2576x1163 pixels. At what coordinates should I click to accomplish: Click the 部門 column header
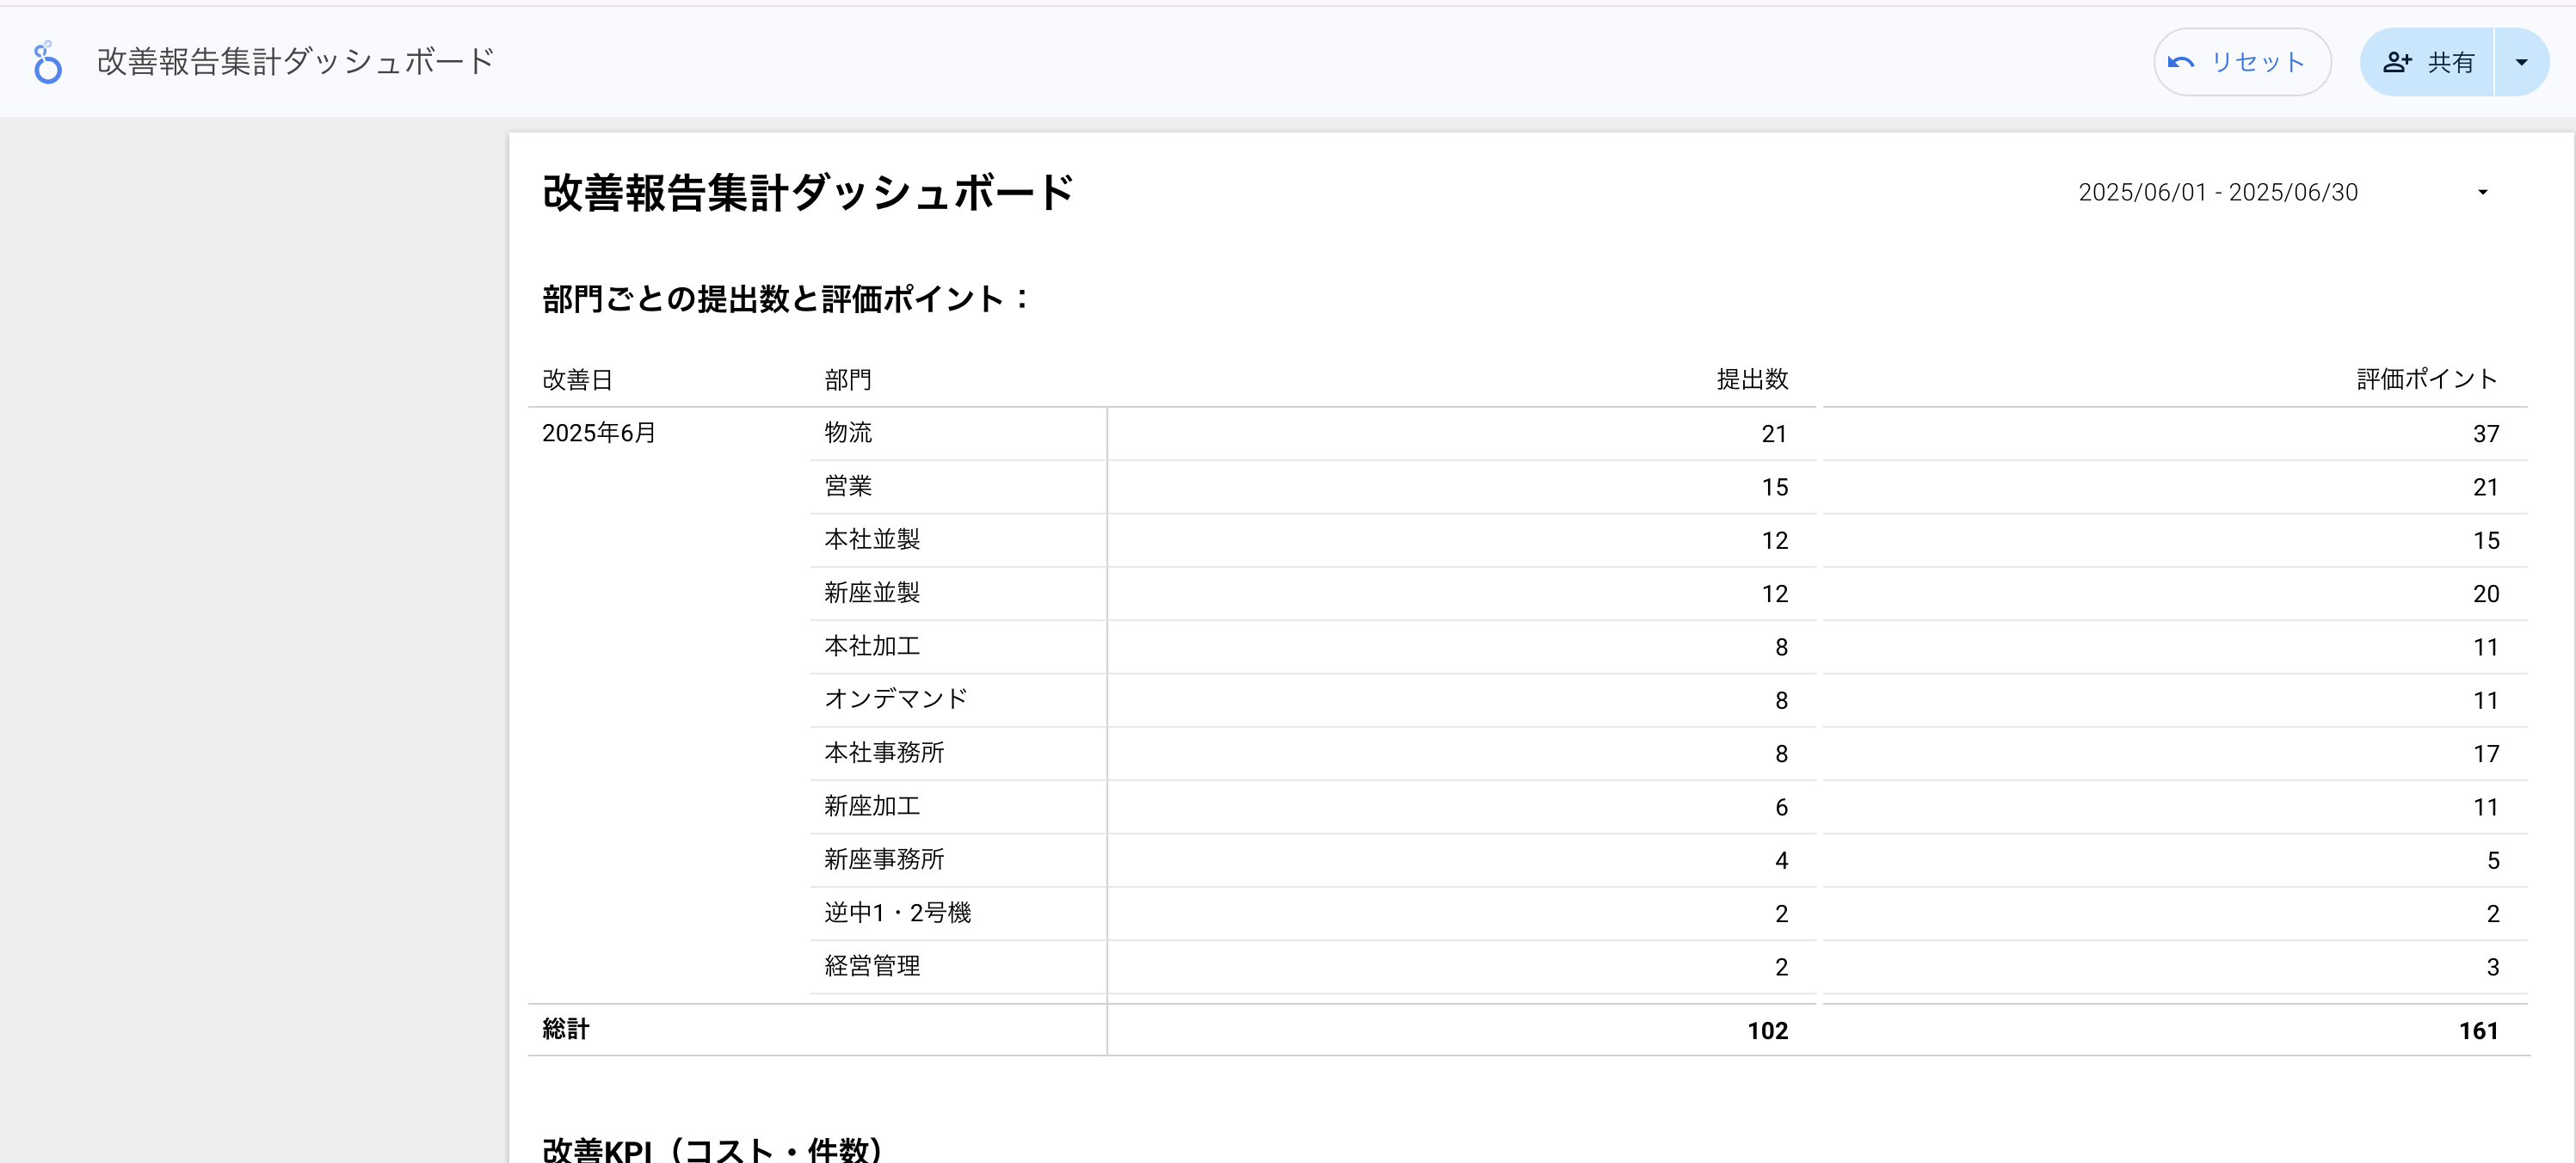pos(845,379)
